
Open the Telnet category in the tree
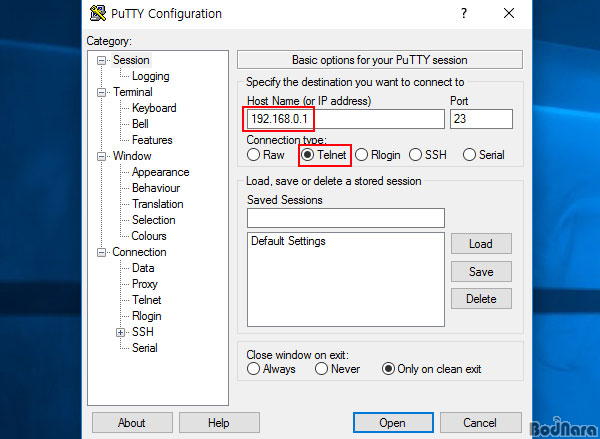[147, 300]
